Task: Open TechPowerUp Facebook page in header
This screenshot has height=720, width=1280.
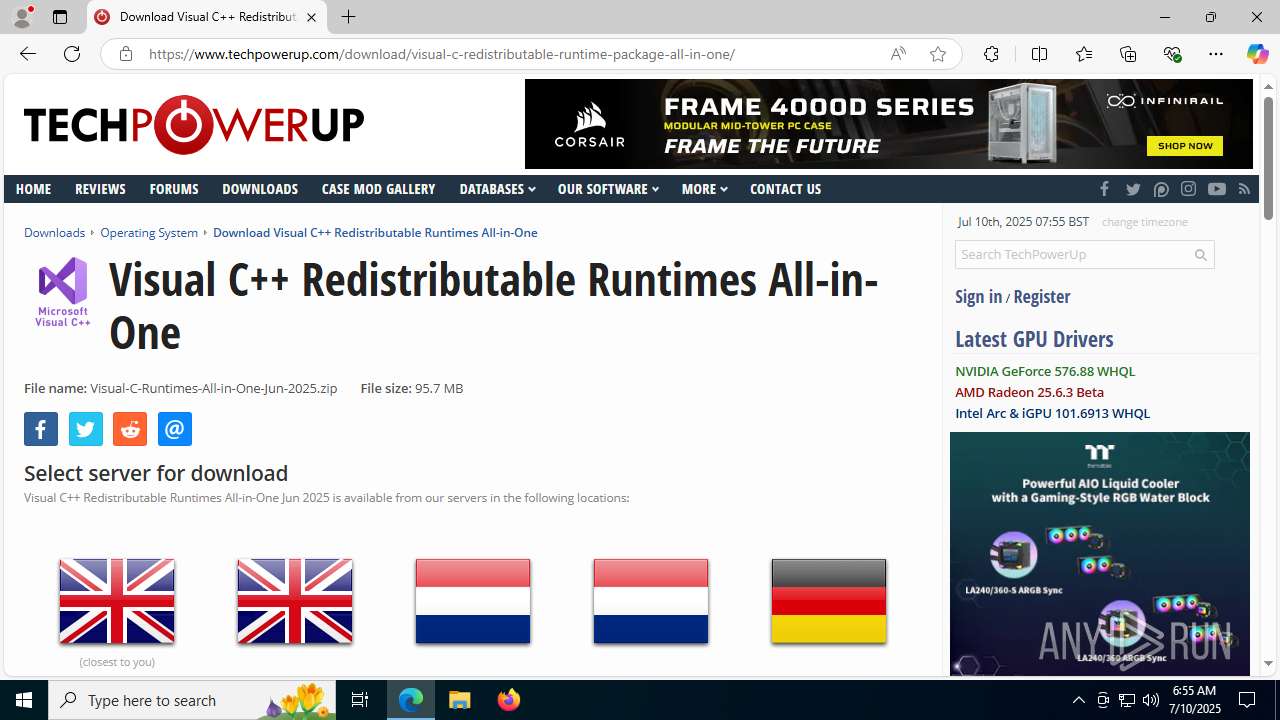Action: pos(1105,189)
